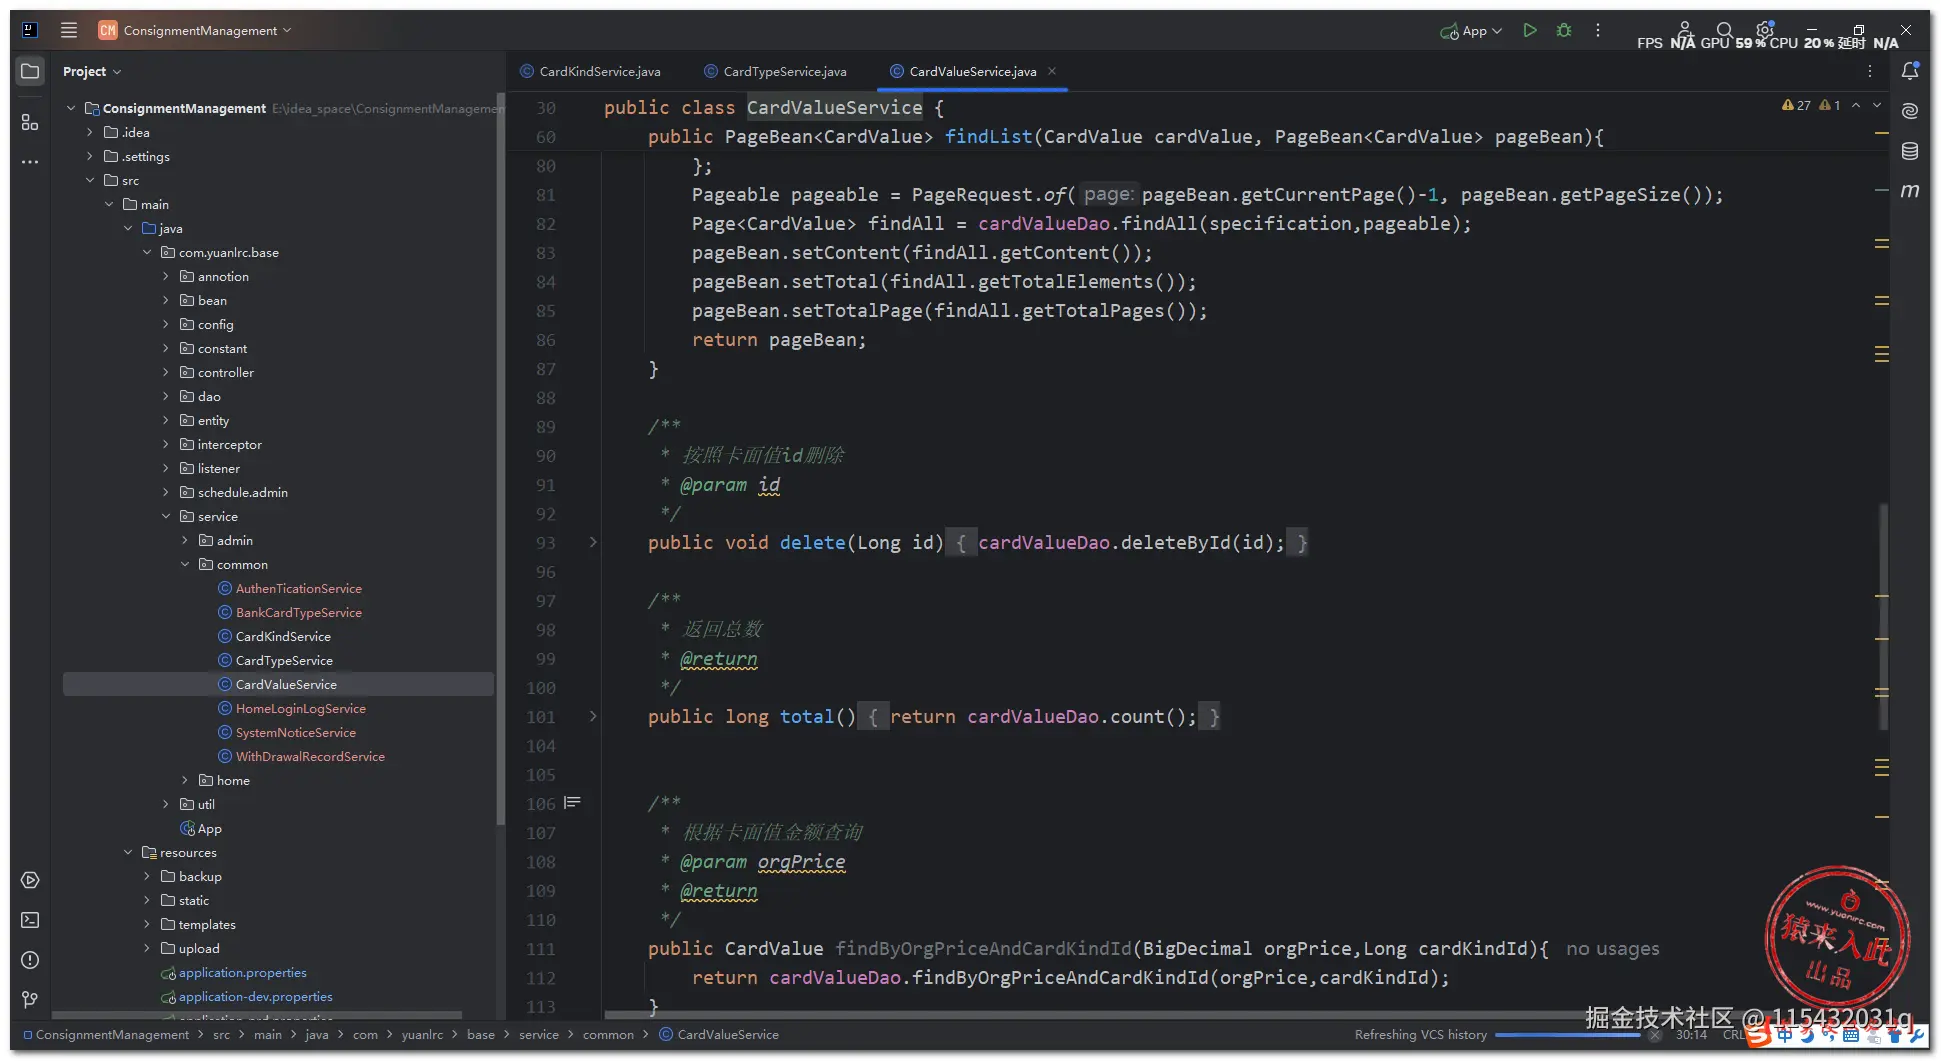The width and height of the screenshot is (1941, 1061).
Task: Click the 'yuanlrc' breadcrumb in the navigation bar
Action: (422, 1034)
